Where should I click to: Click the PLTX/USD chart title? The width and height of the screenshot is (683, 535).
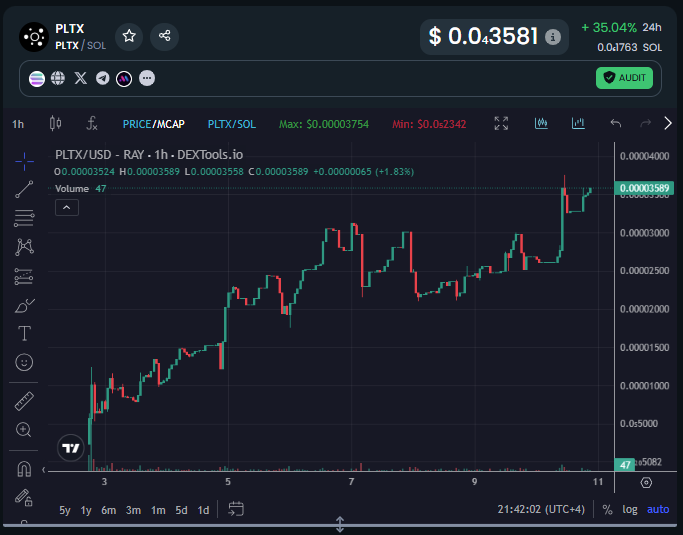click(149, 155)
